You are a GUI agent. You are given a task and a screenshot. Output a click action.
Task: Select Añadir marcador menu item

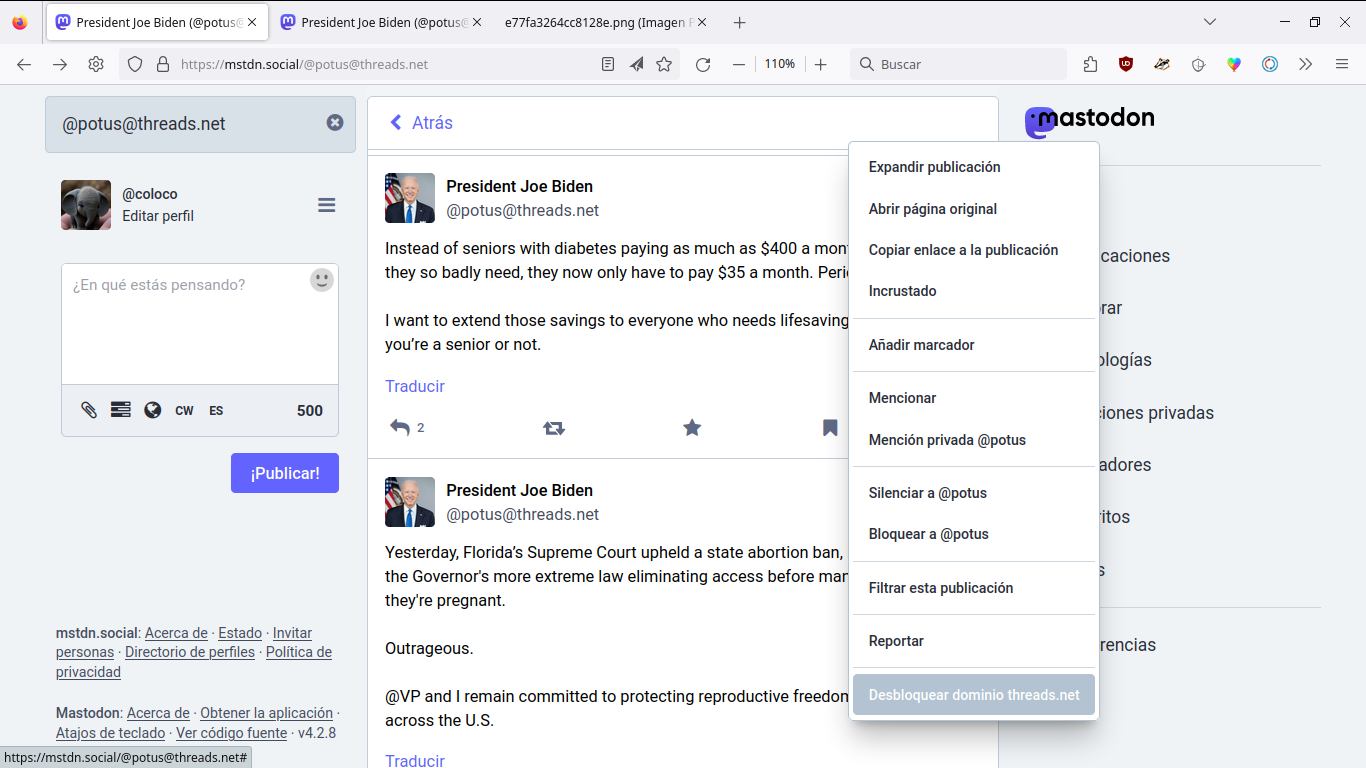tap(974, 345)
